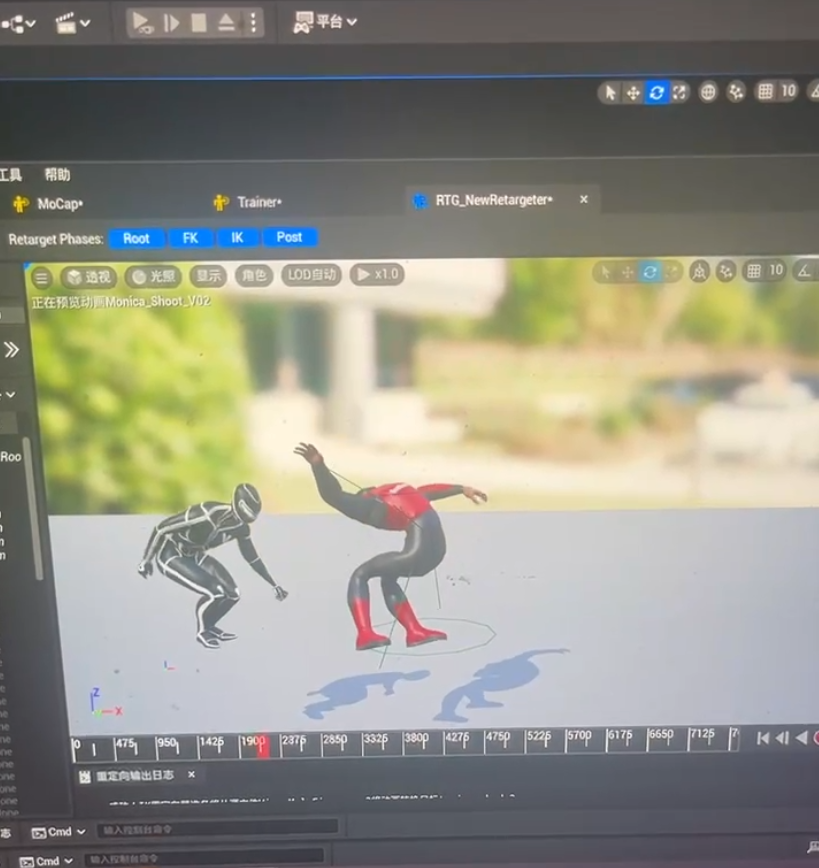819x868 pixels.
Task: Toggle angle snapping in the viewport toolbar
Action: pyautogui.click(x=803, y=270)
